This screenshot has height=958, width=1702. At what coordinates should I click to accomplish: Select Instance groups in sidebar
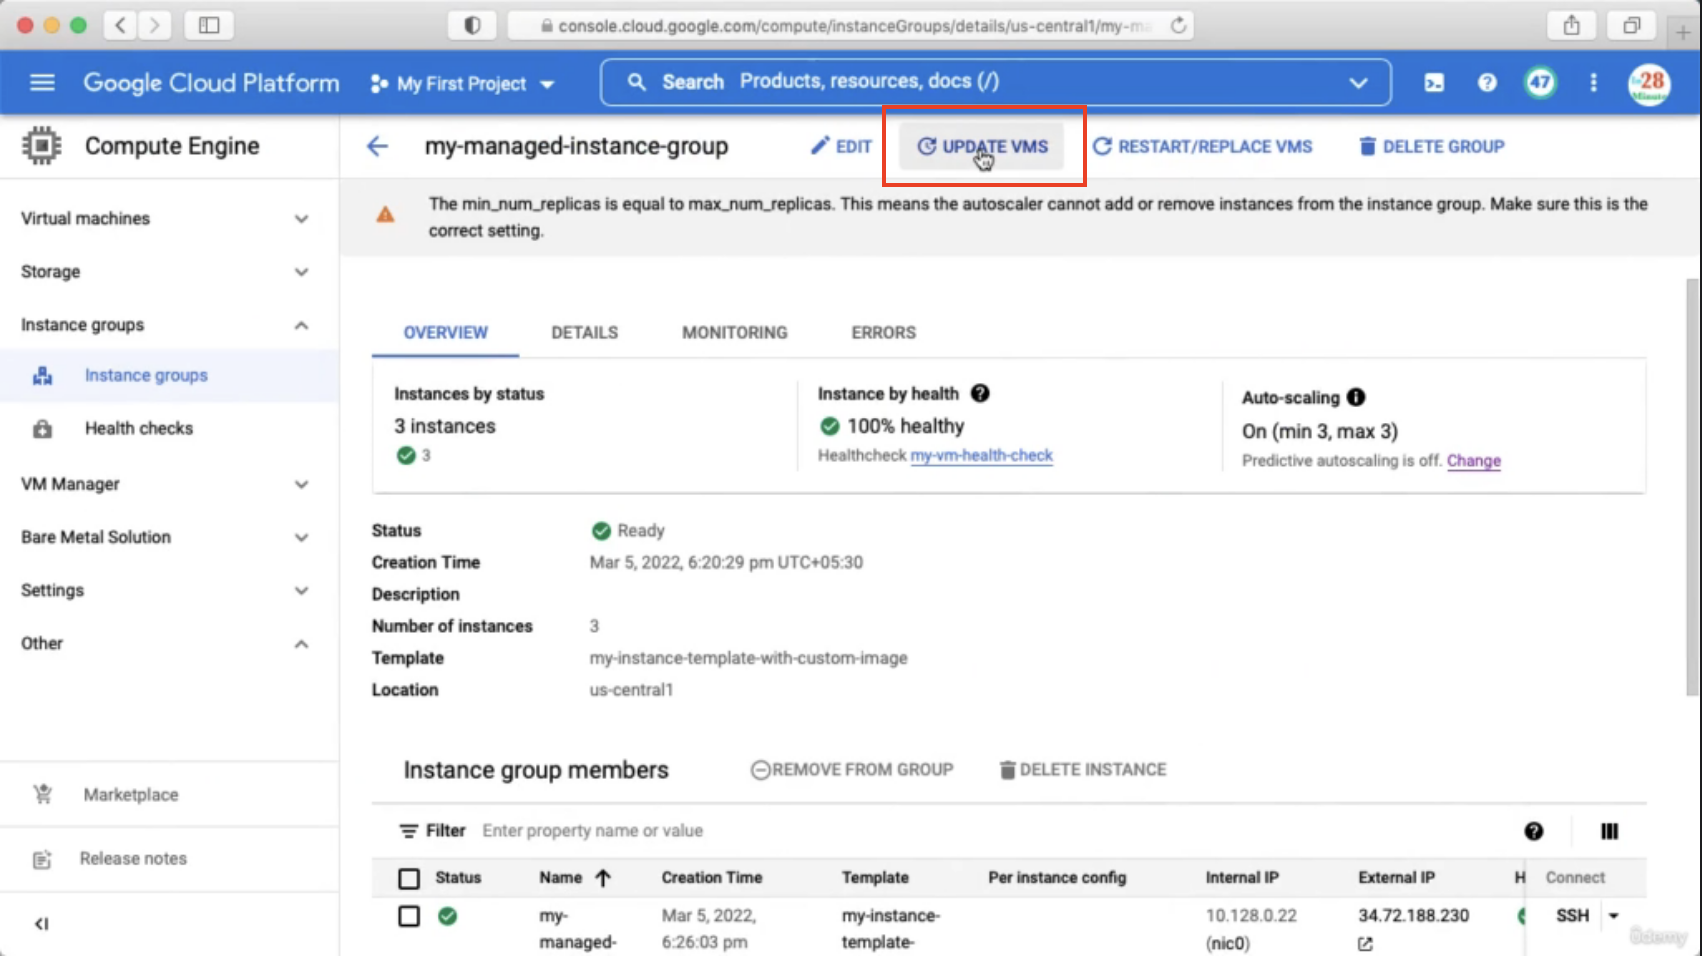pyautogui.click(x=146, y=376)
